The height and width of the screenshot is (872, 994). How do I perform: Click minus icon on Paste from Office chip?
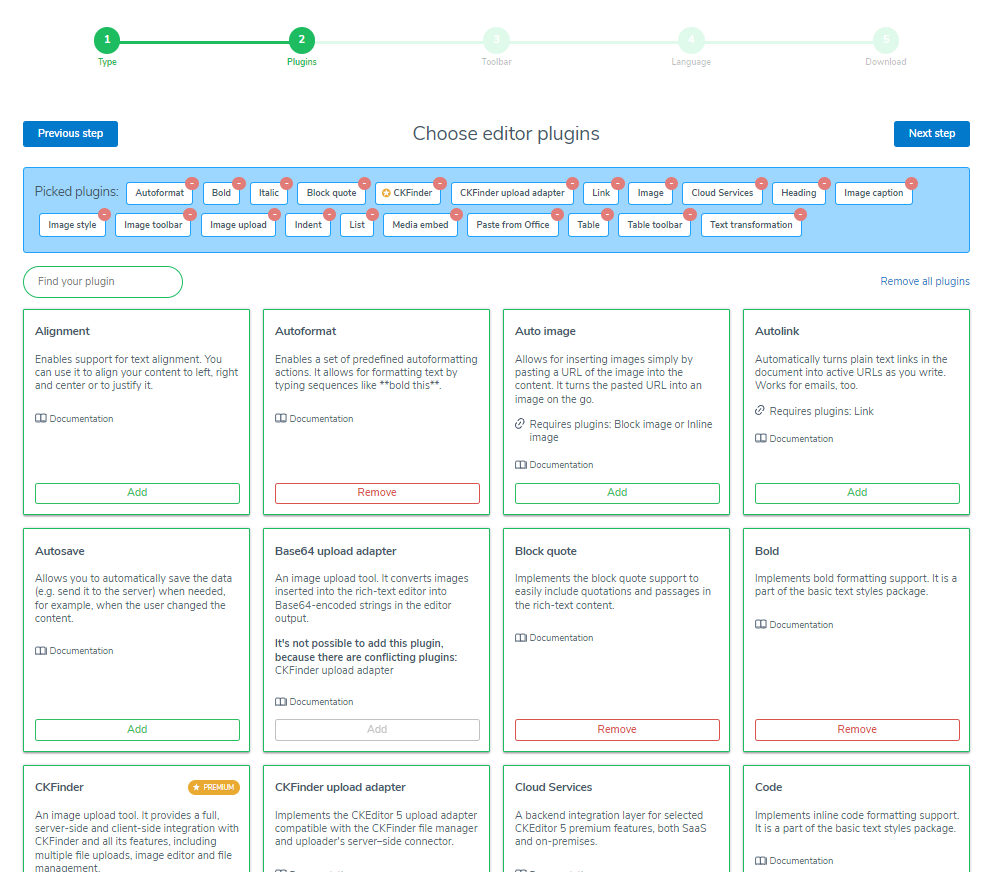(557, 215)
